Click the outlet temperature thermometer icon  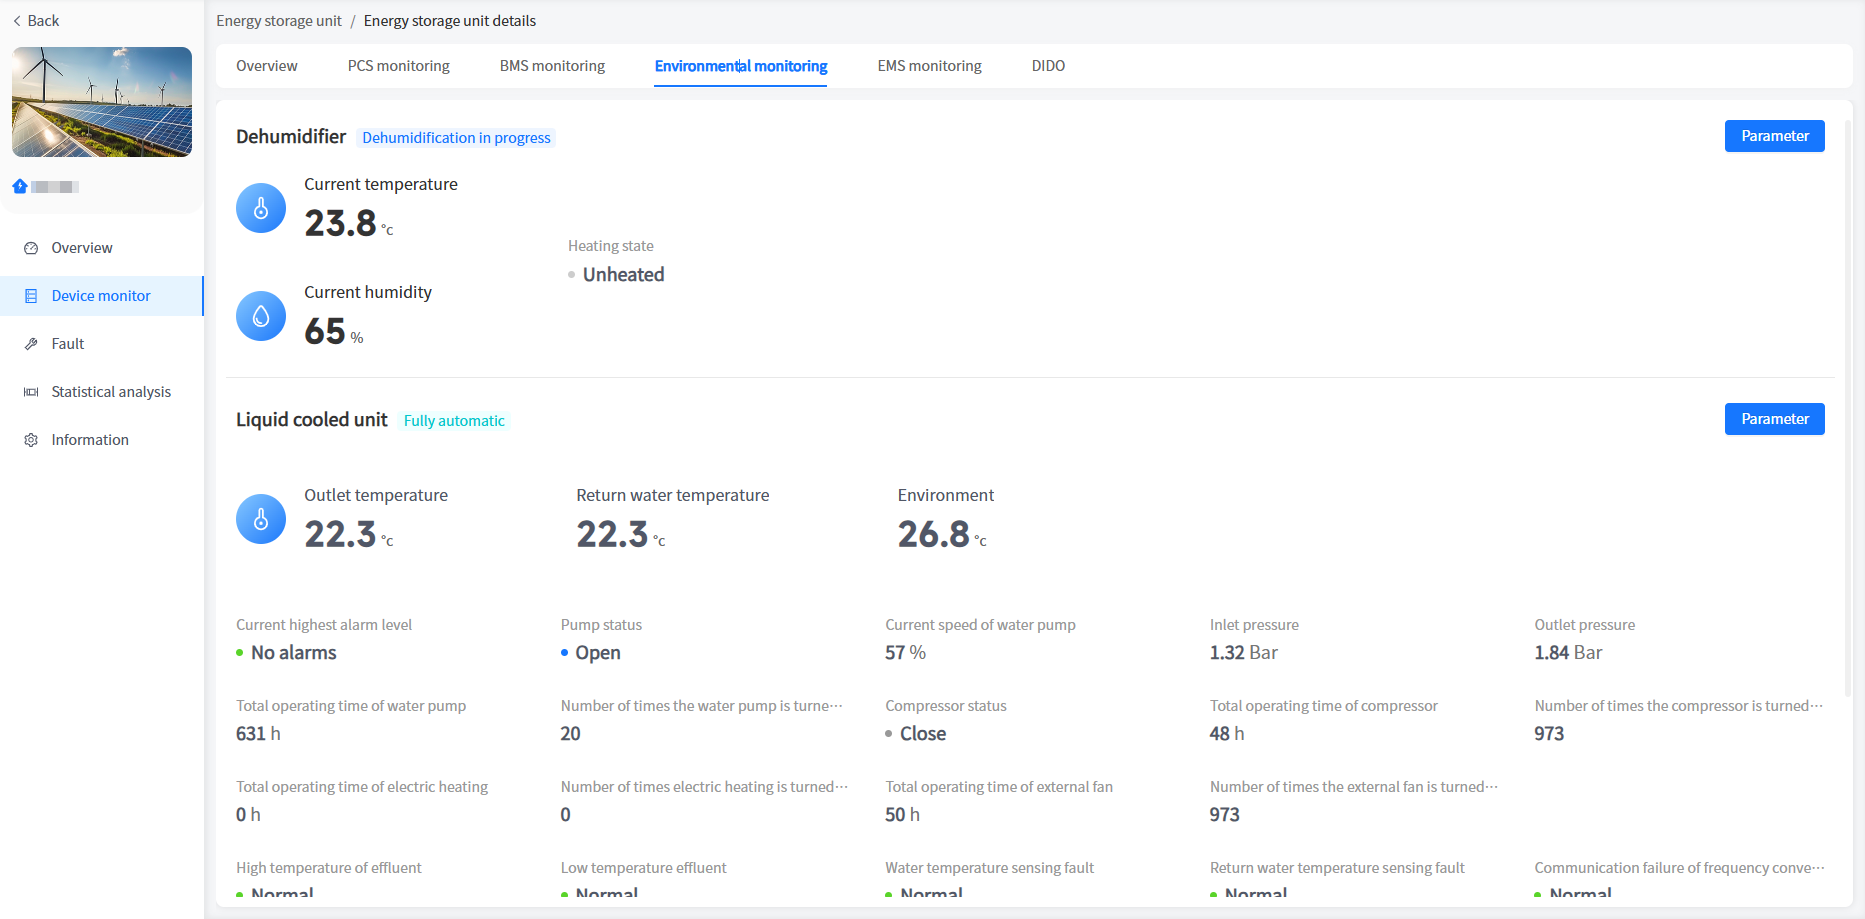(261, 519)
